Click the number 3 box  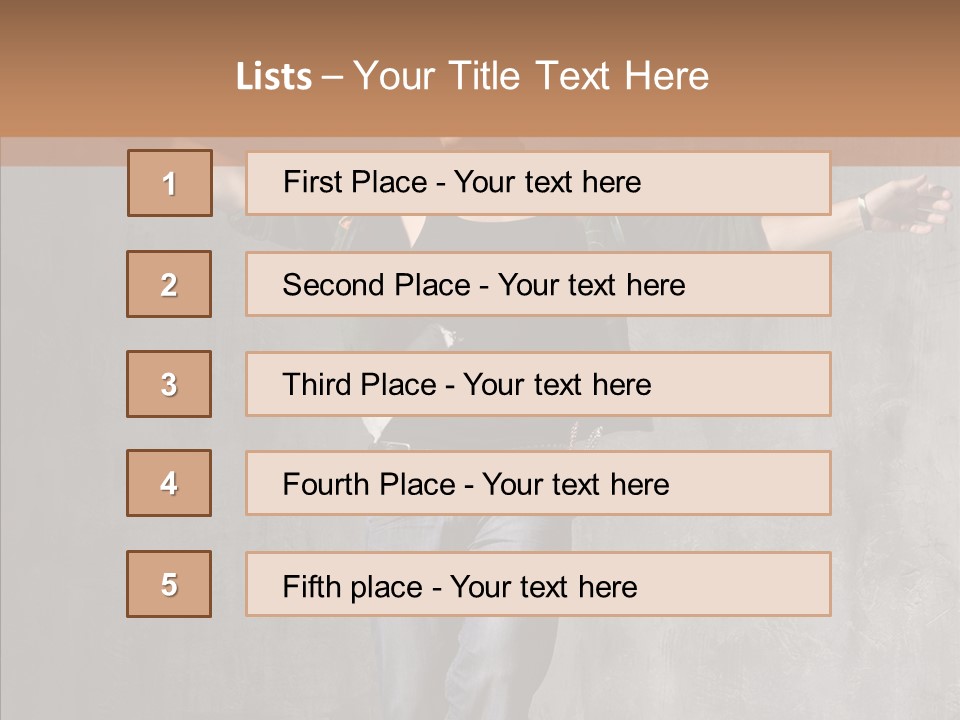click(169, 384)
